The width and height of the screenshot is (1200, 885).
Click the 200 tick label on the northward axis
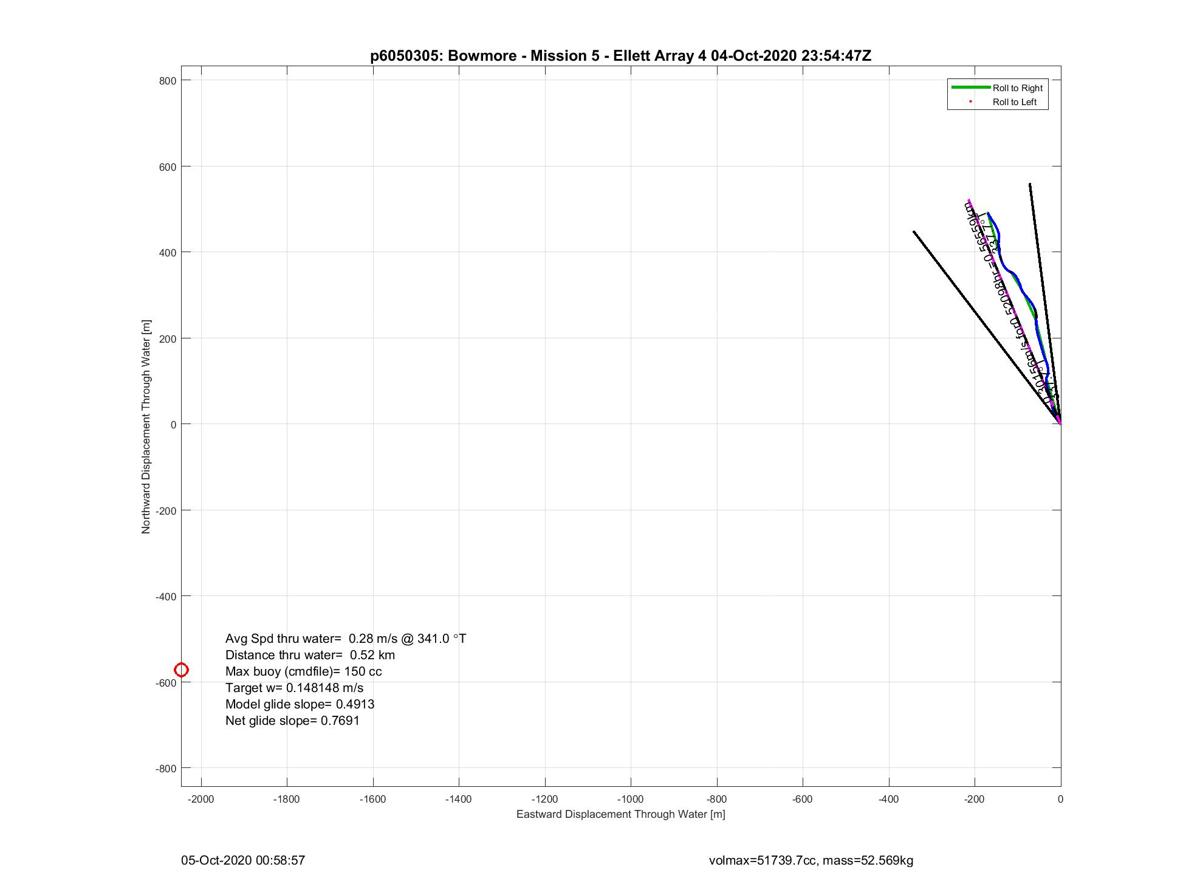168,339
